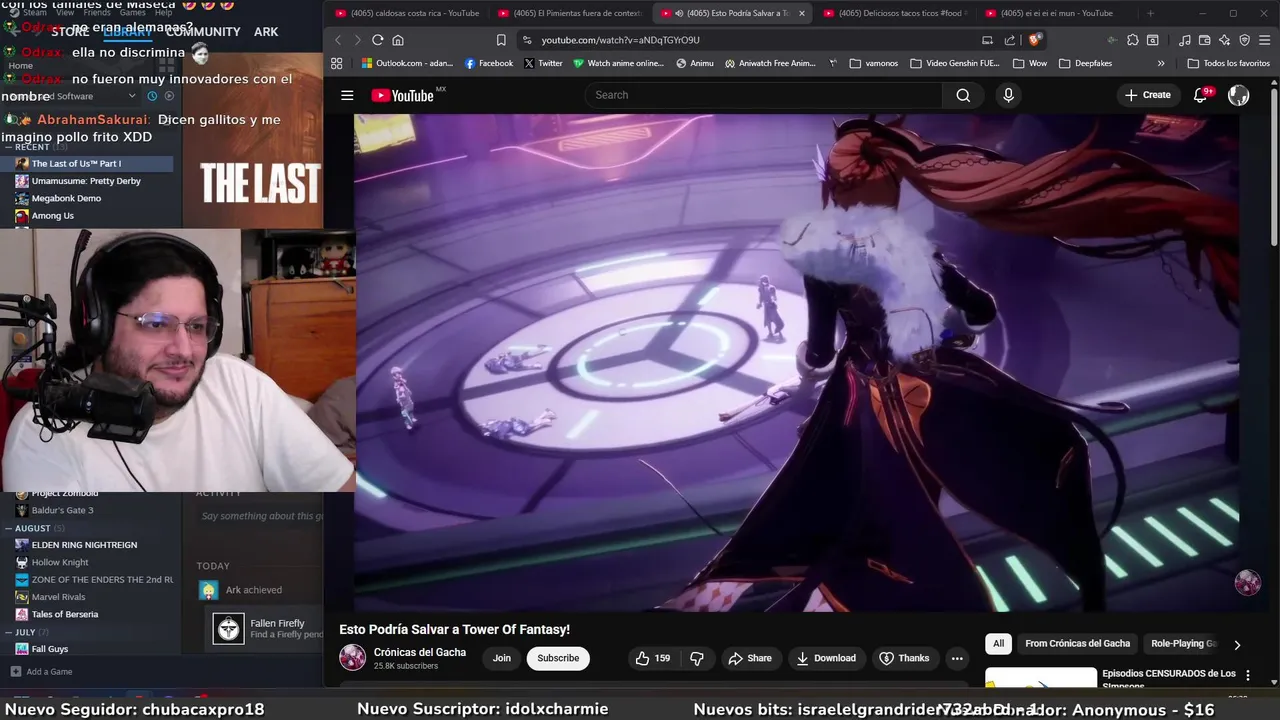Open Todos los favoritos bookmarks folder
The image size is (1280, 720).
pos(1229,63)
